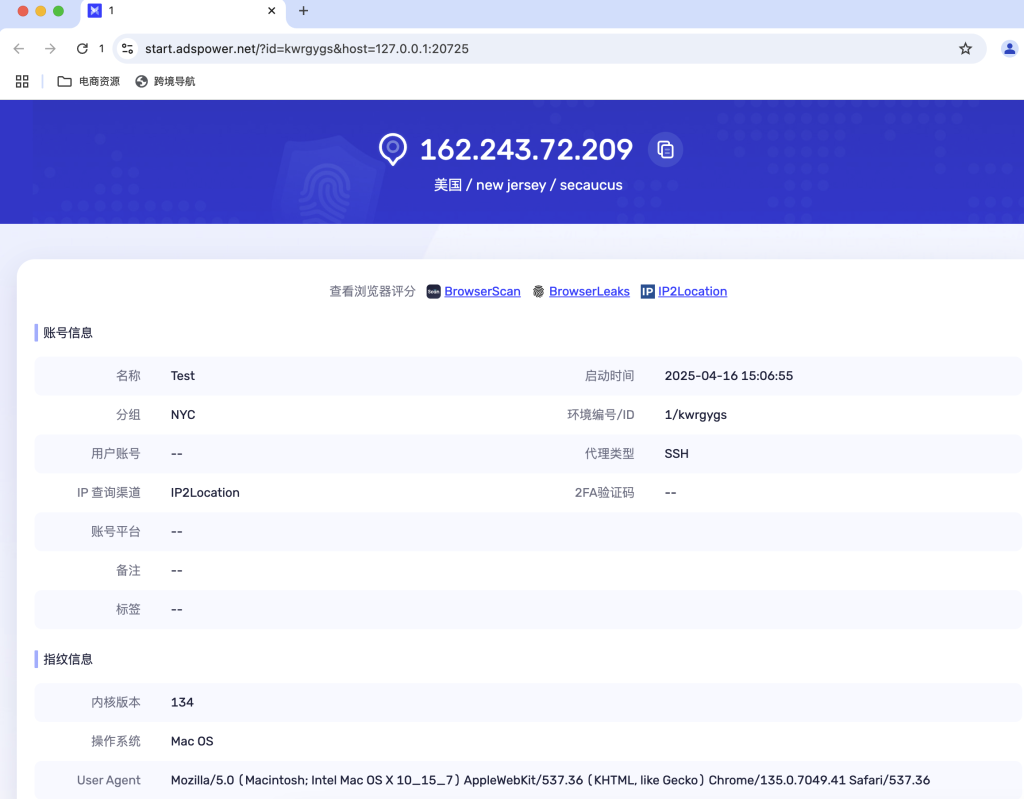Click BrowserLeaks fingerprint icon
Viewport: 1024px width, 799px height.
tap(538, 291)
